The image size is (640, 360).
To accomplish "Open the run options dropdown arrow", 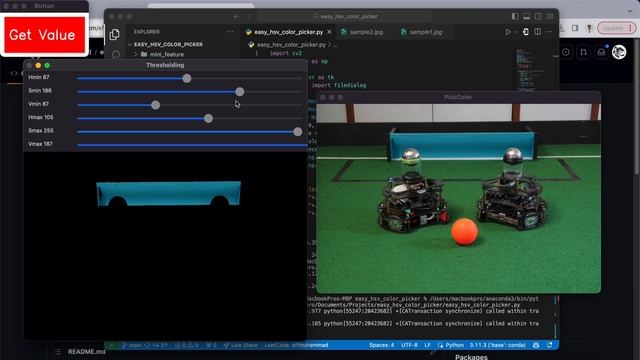I will click(516, 32).
